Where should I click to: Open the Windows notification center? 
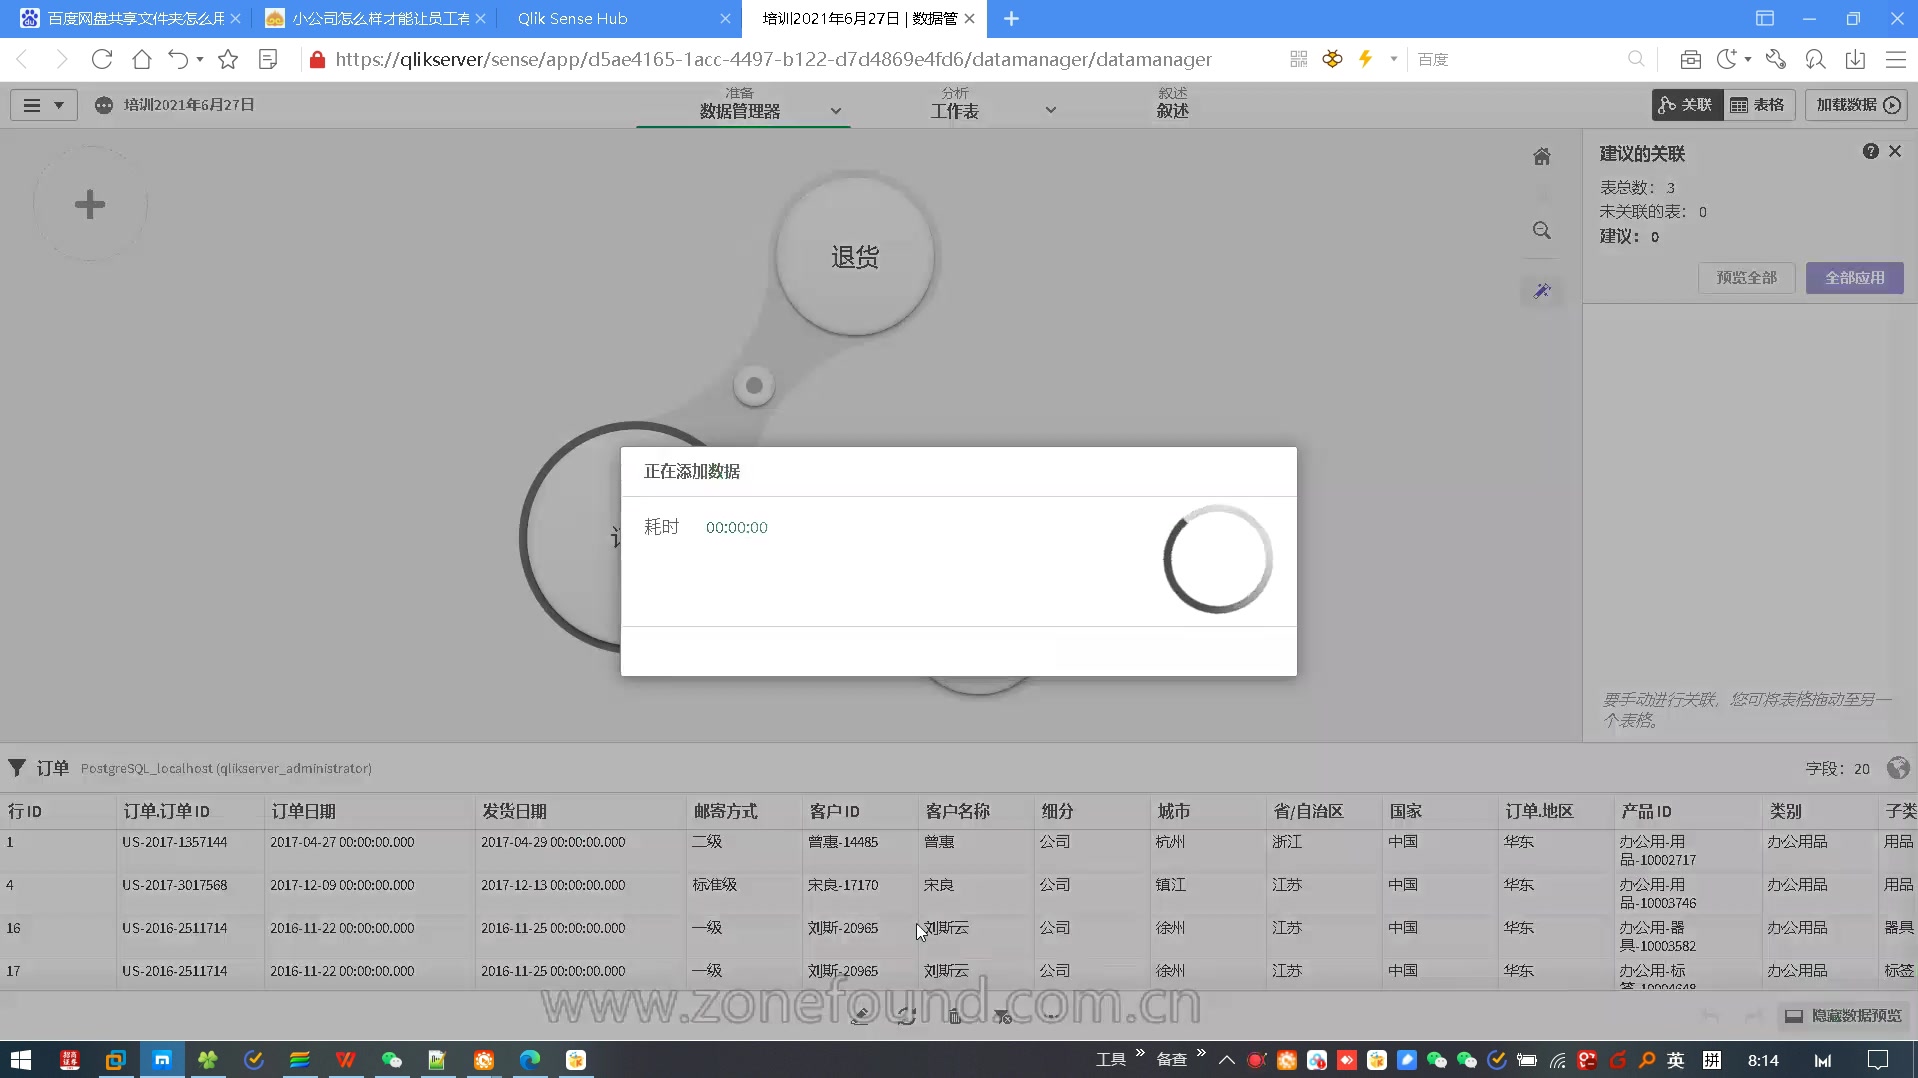(1878, 1060)
